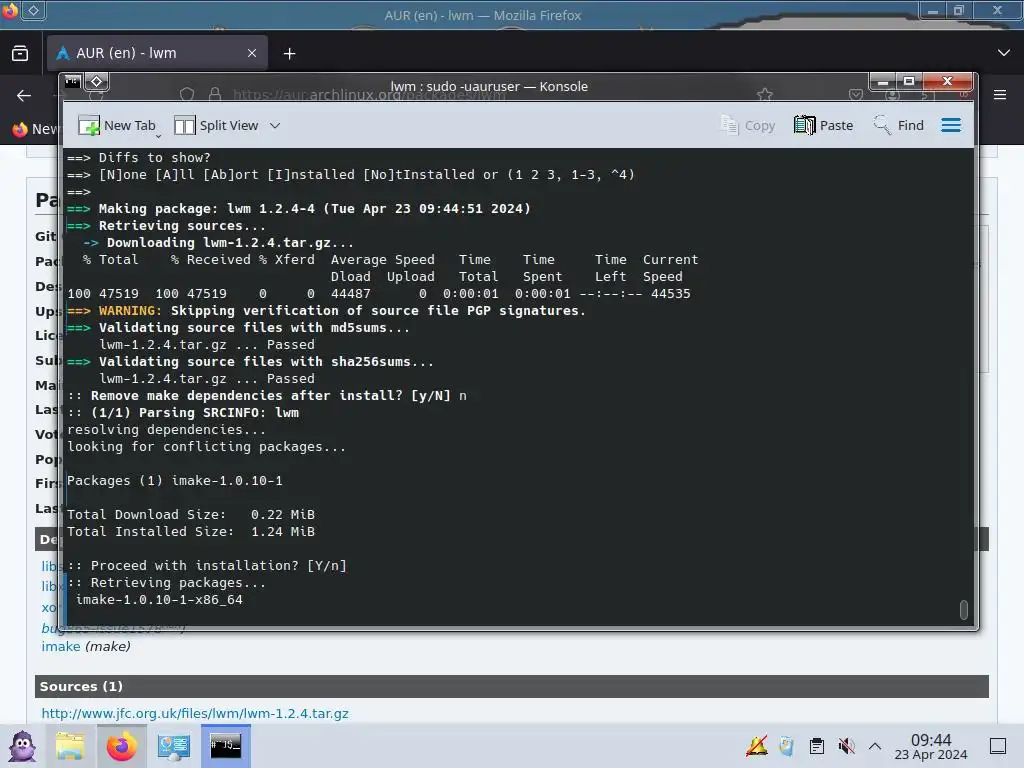The image size is (1024, 768).
Task: Click Split View in Konsole toolbar
Action: 216,125
